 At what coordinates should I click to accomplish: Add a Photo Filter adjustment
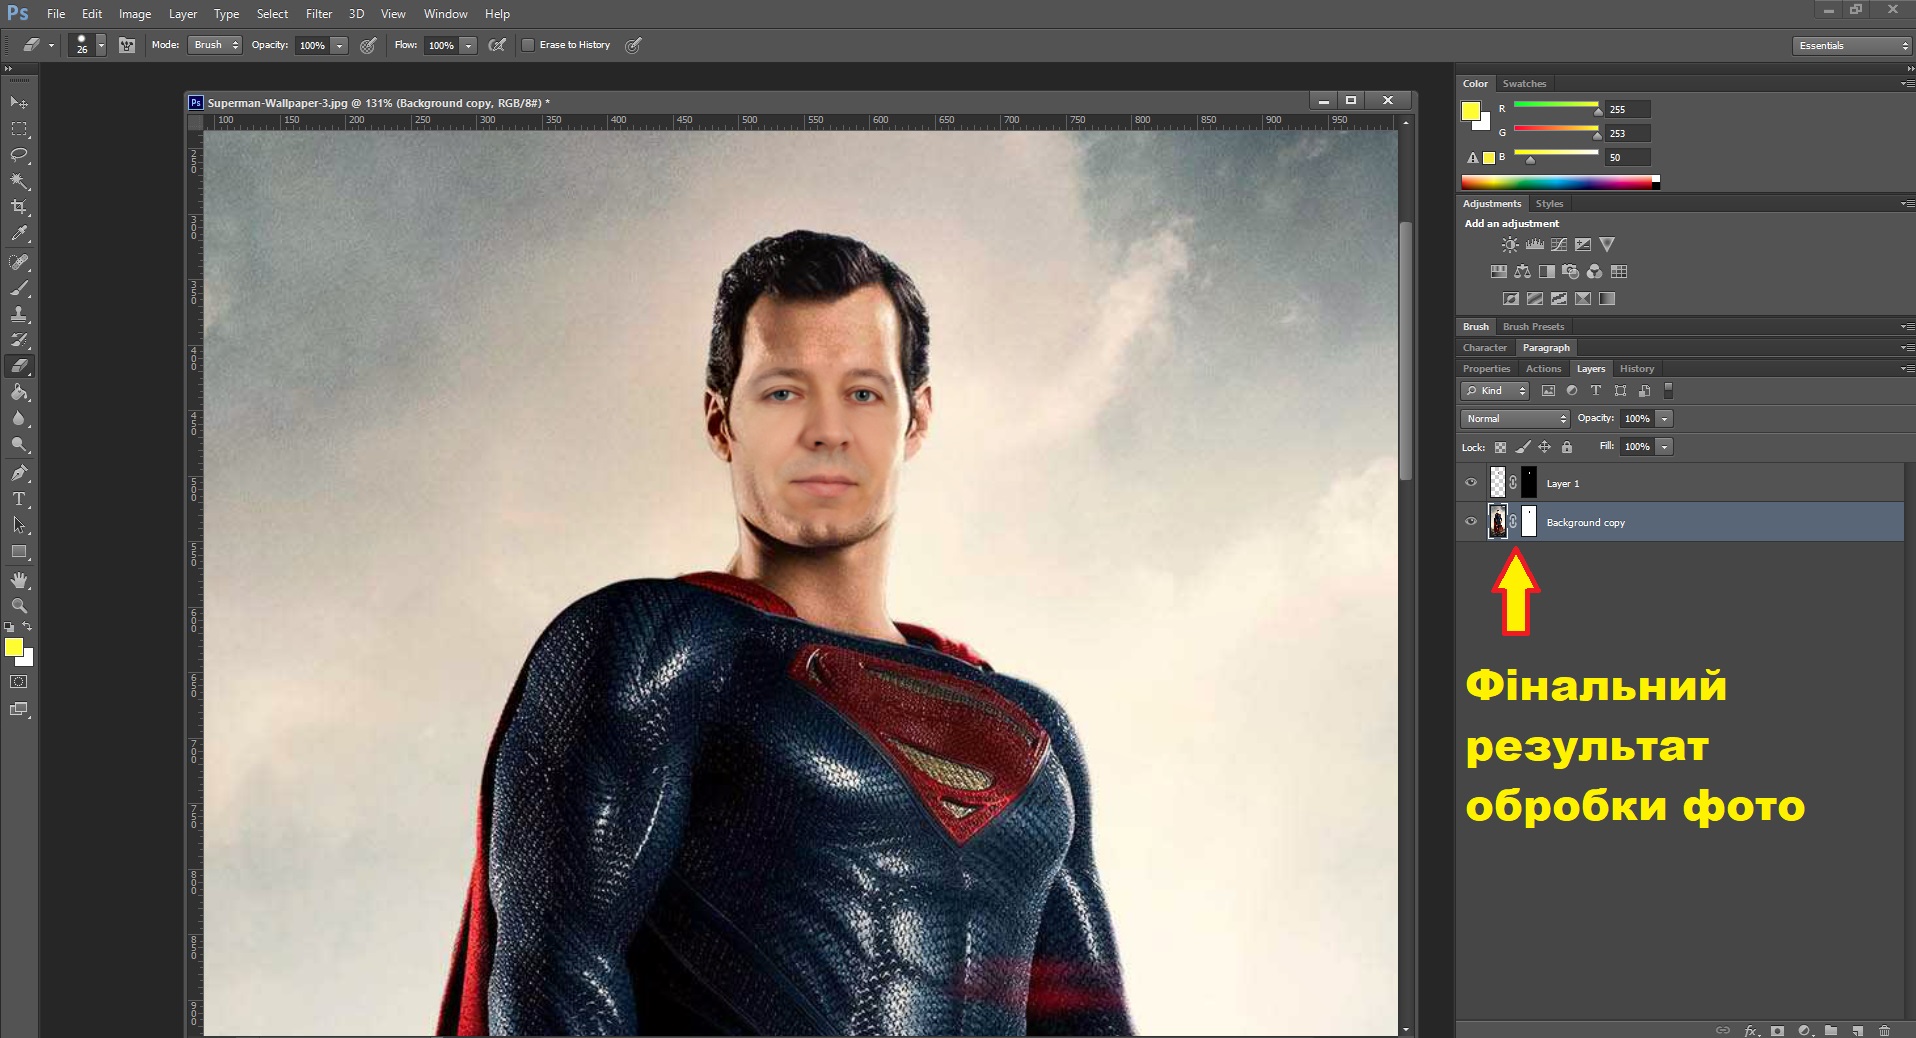1571,271
